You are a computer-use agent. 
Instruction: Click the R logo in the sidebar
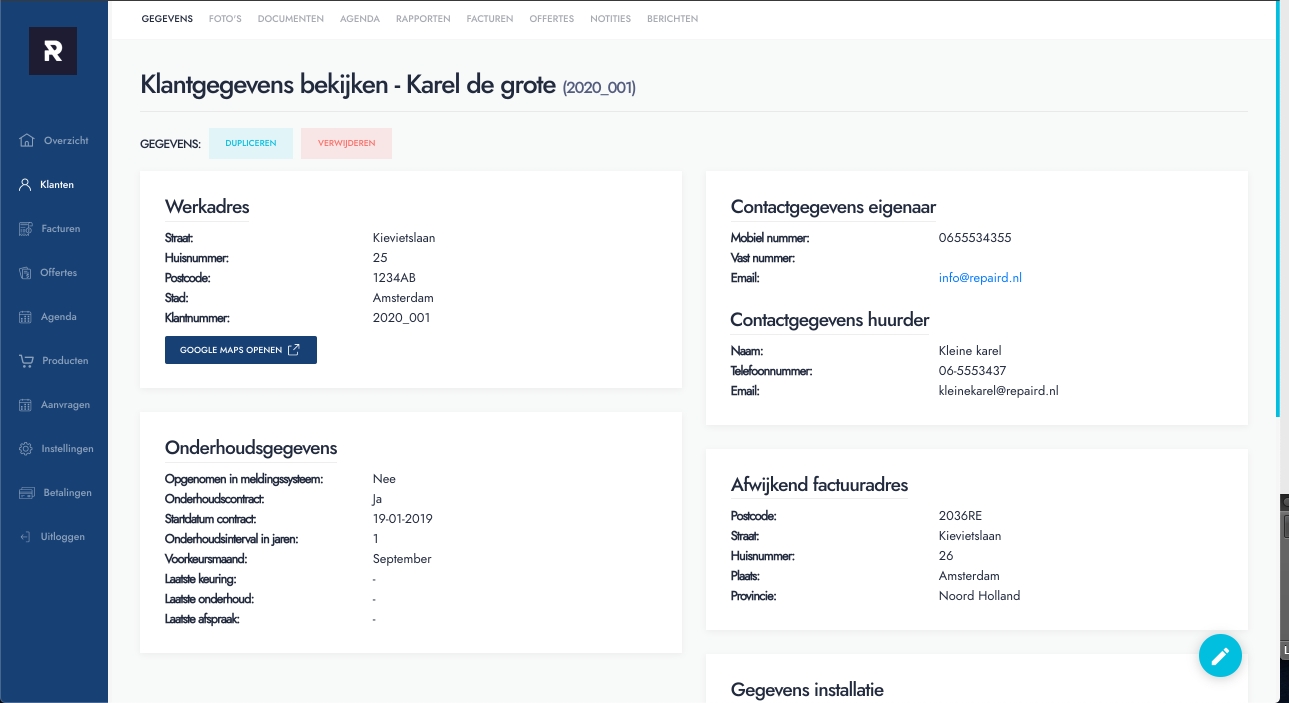(x=52, y=50)
